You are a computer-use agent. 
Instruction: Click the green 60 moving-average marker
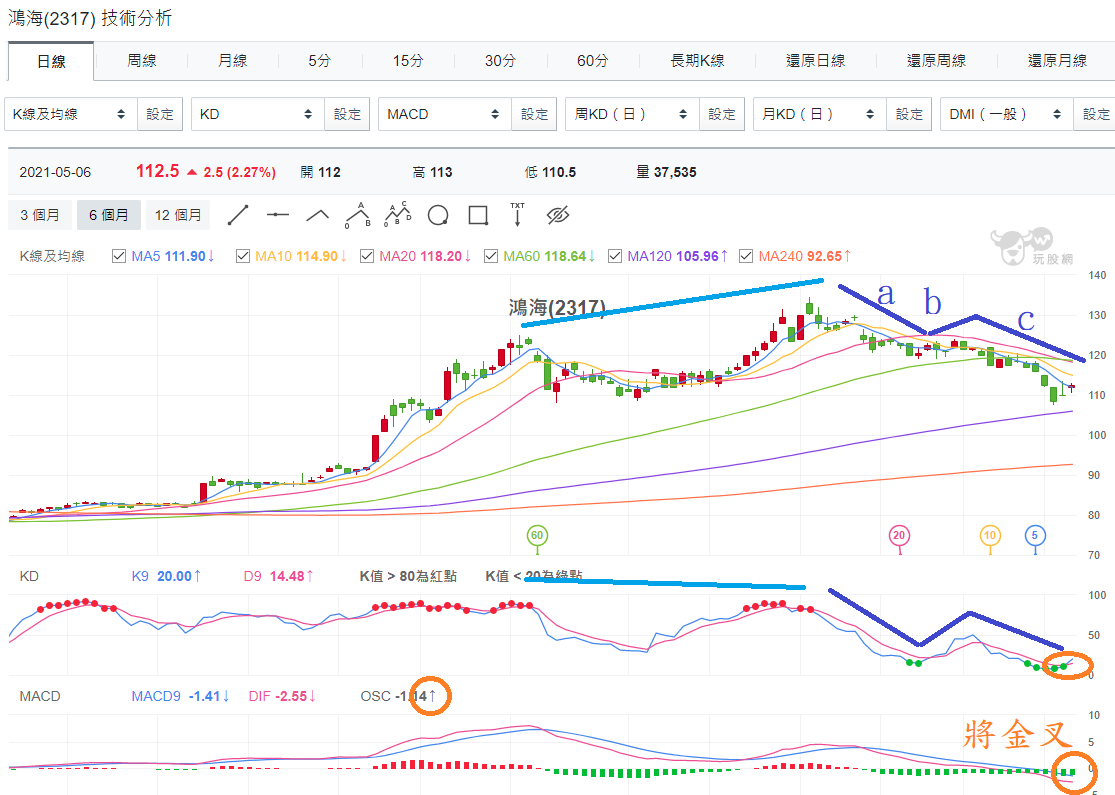[x=537, y=535]
